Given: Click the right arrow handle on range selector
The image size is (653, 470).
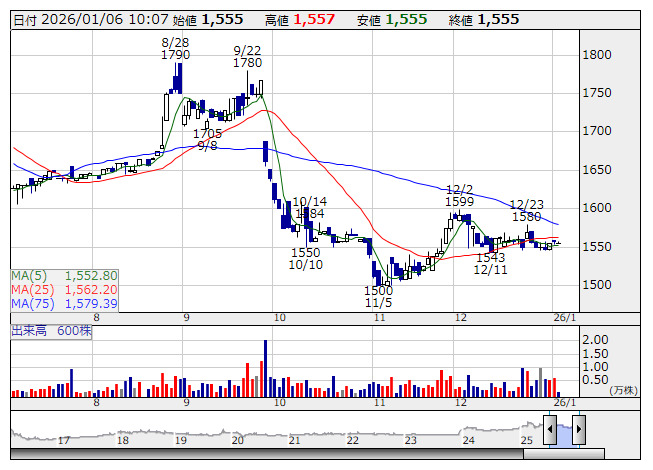Looking at the screenshot, I should coord(579,429).
